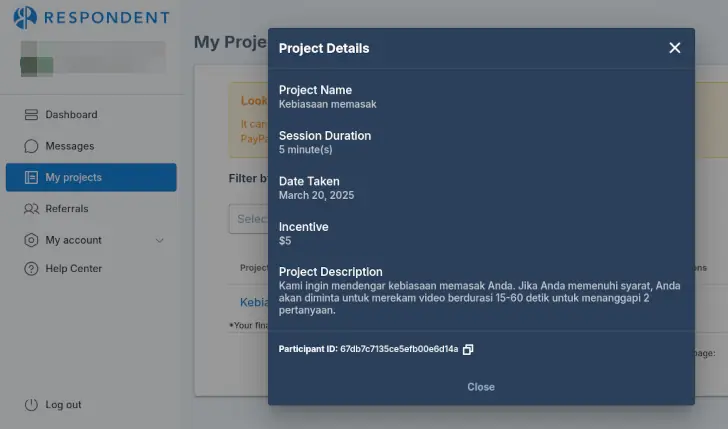Select the My projects menu item
The height and width of the screenshot is (429, 728).
click(91, 177)
